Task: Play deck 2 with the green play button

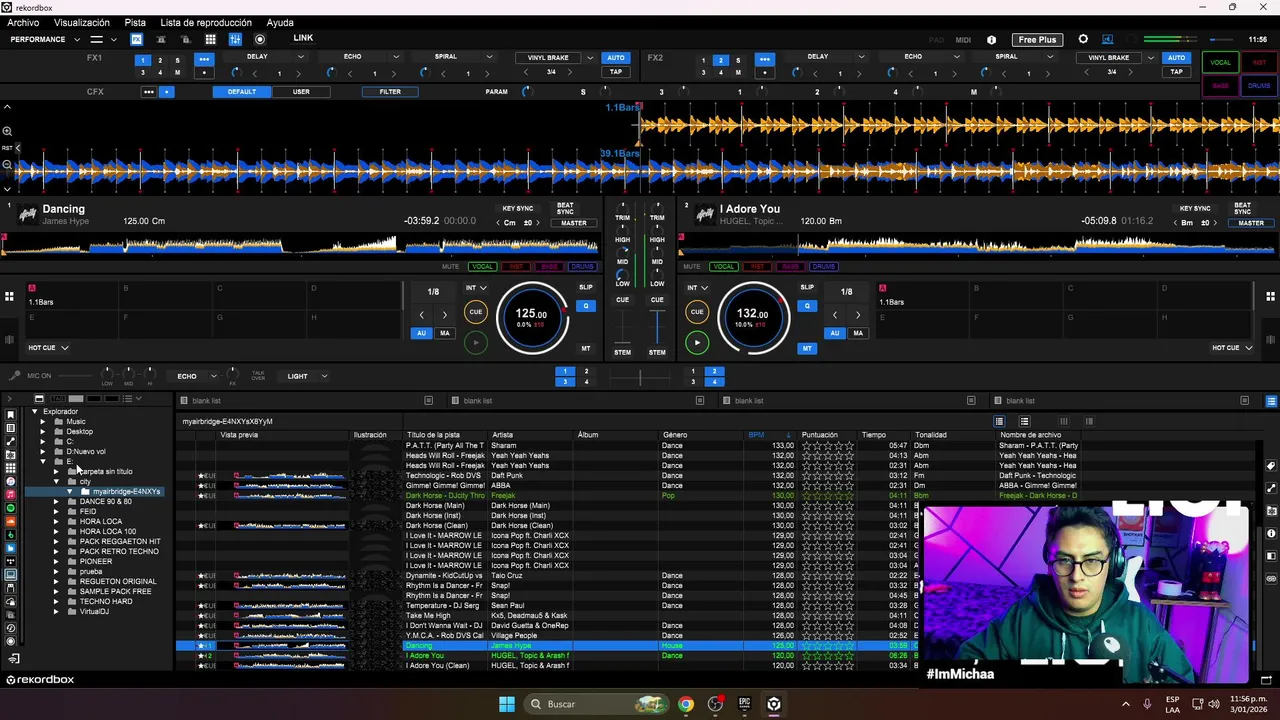Action: (697, 343)
